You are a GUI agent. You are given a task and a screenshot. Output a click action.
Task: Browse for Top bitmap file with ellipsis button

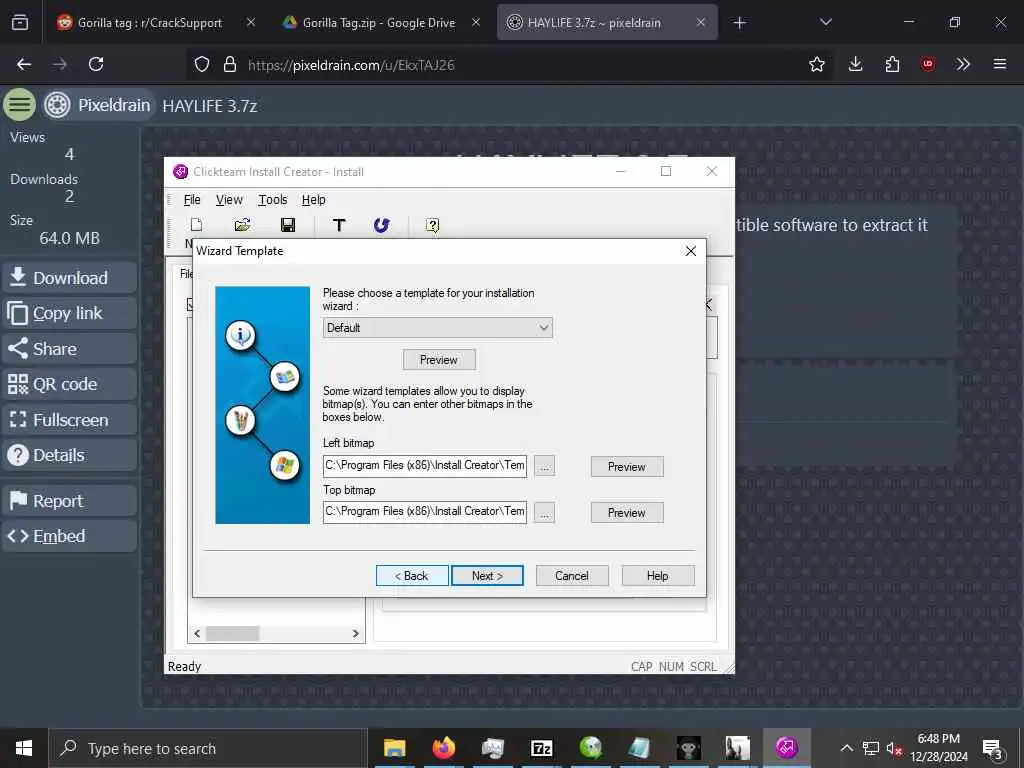[545, 512]
